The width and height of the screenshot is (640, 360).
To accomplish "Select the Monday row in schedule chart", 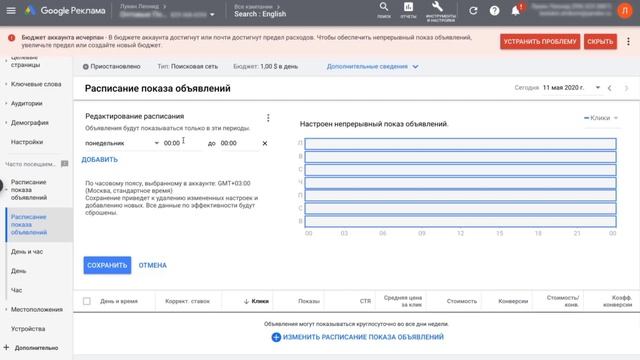I will pos(460,144).
